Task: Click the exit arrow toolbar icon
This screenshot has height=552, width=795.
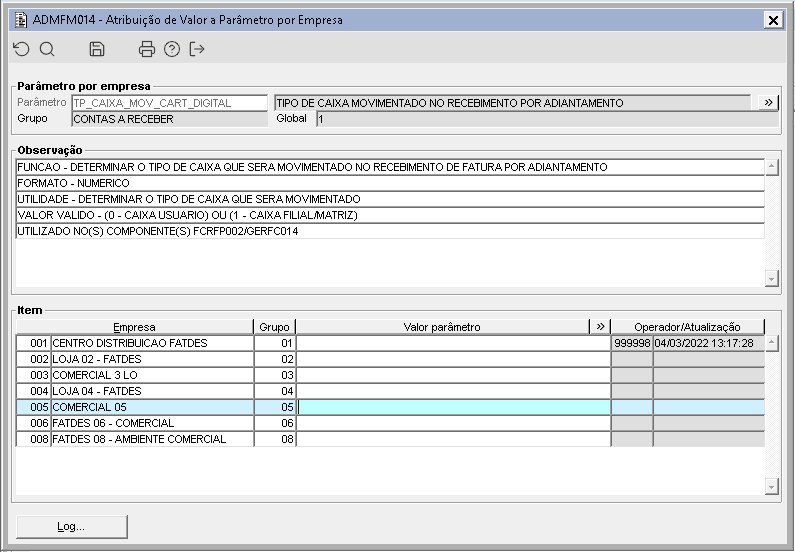Action: [x=197, y=49]
